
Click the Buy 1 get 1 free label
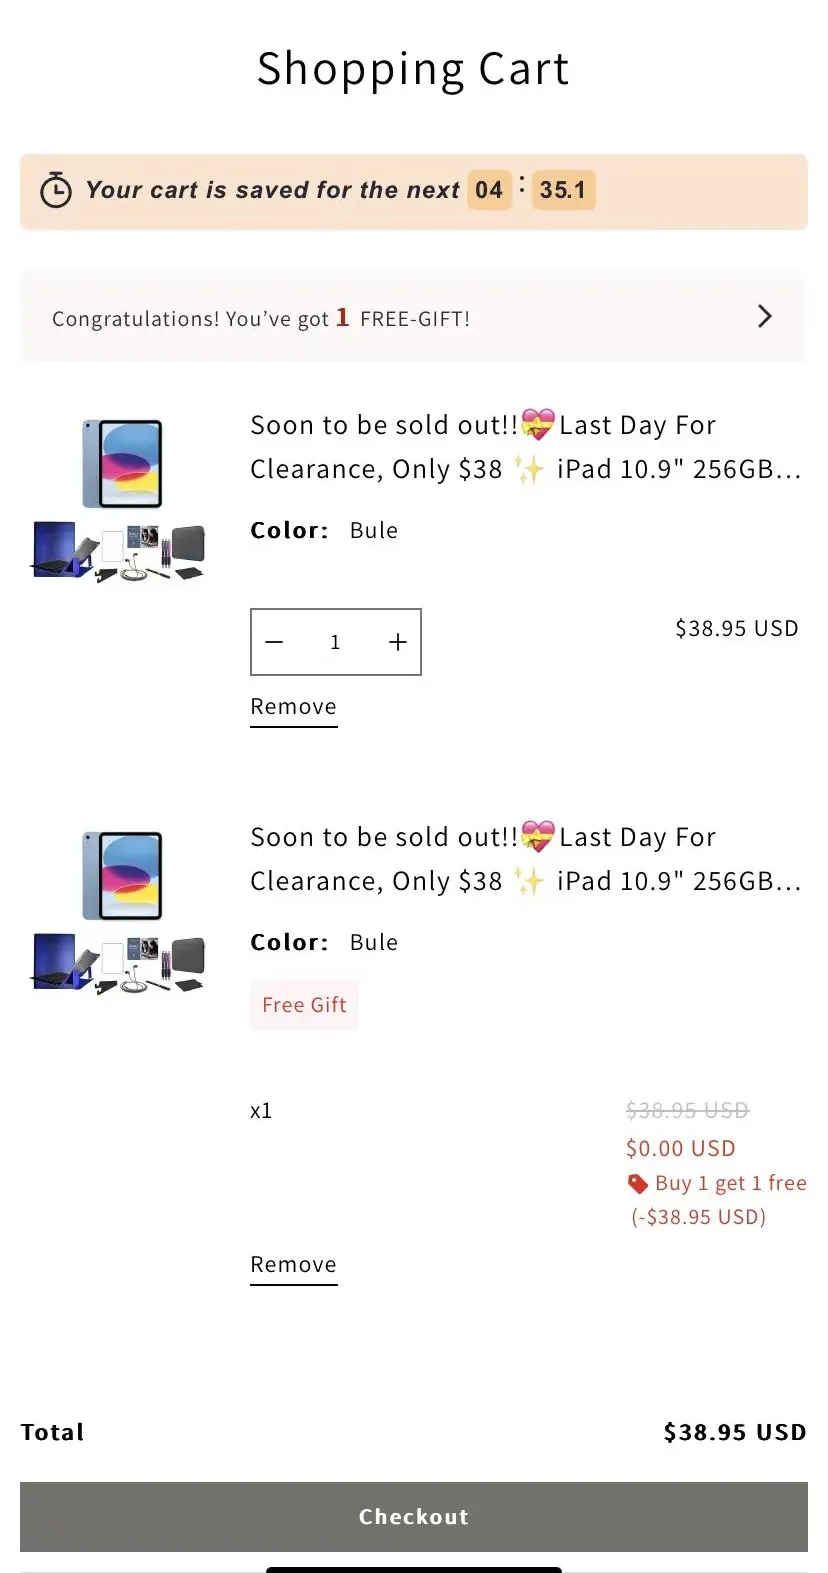(x=731, y=1183)
